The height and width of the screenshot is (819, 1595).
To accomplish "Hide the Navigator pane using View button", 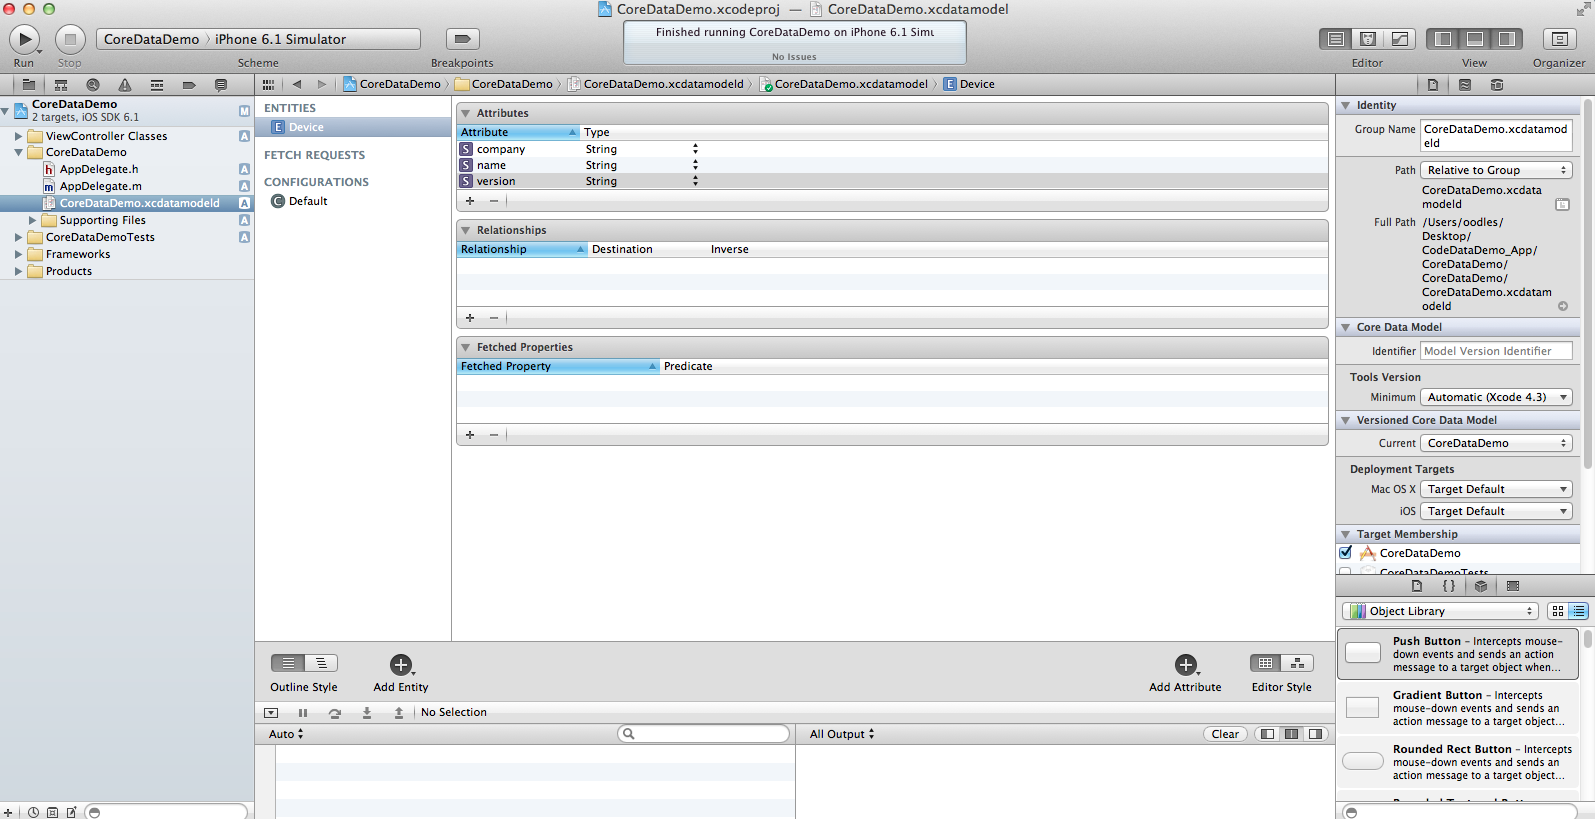I will click(x=1443, y=39).
